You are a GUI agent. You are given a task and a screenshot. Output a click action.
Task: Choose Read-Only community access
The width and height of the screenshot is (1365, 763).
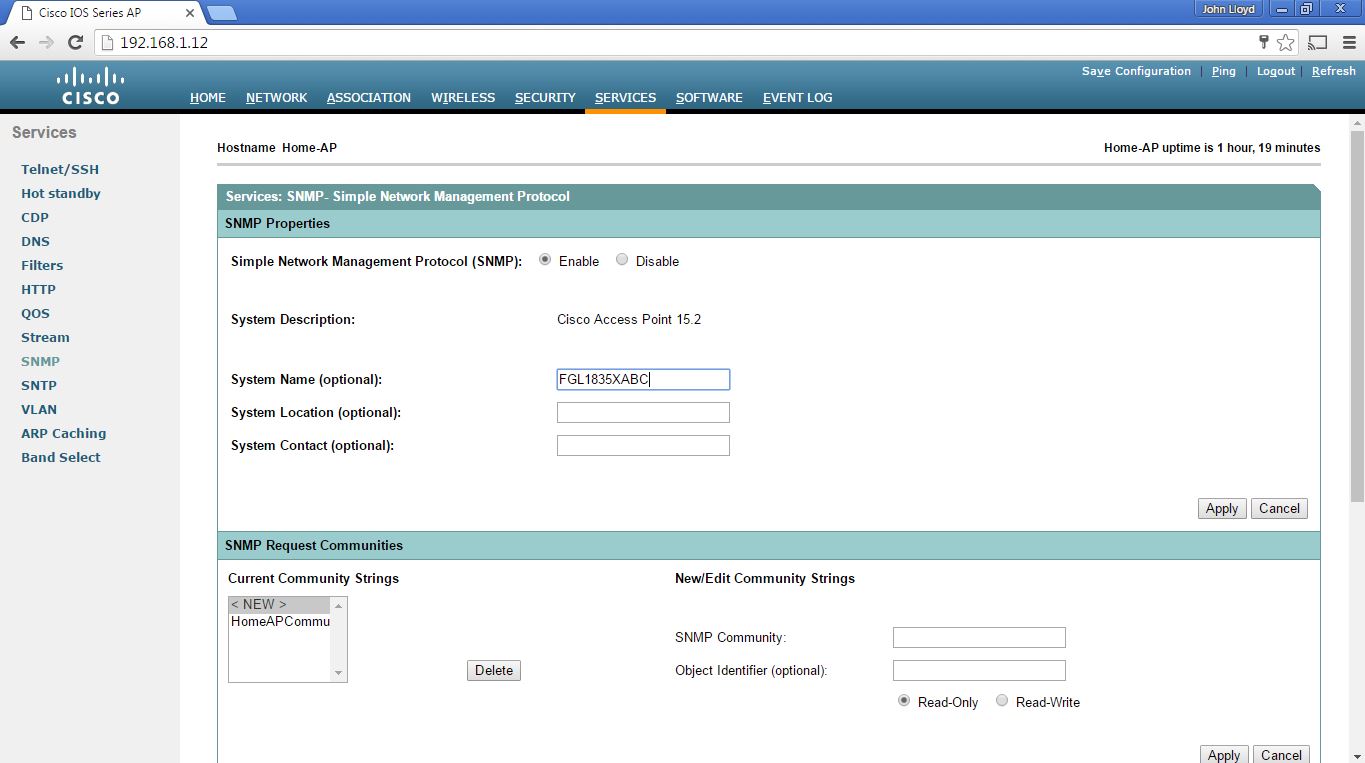tap(904, 701)
